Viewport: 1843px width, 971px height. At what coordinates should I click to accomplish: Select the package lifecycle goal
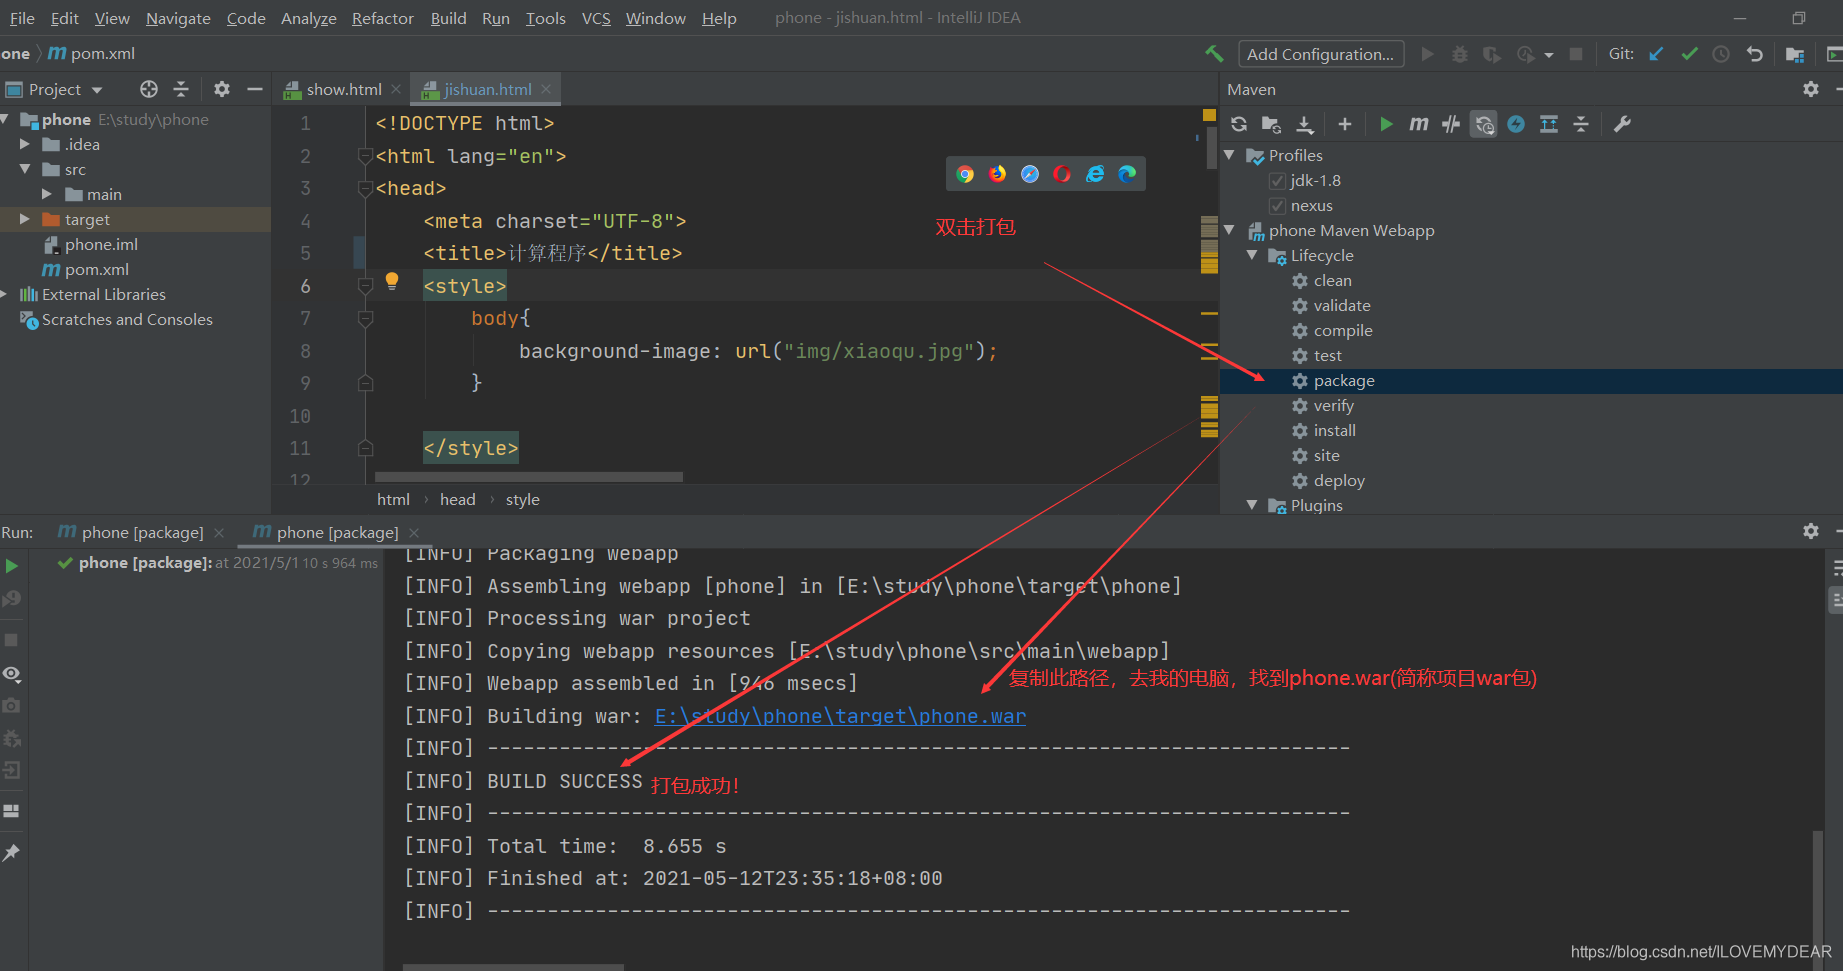(1344, 381)
